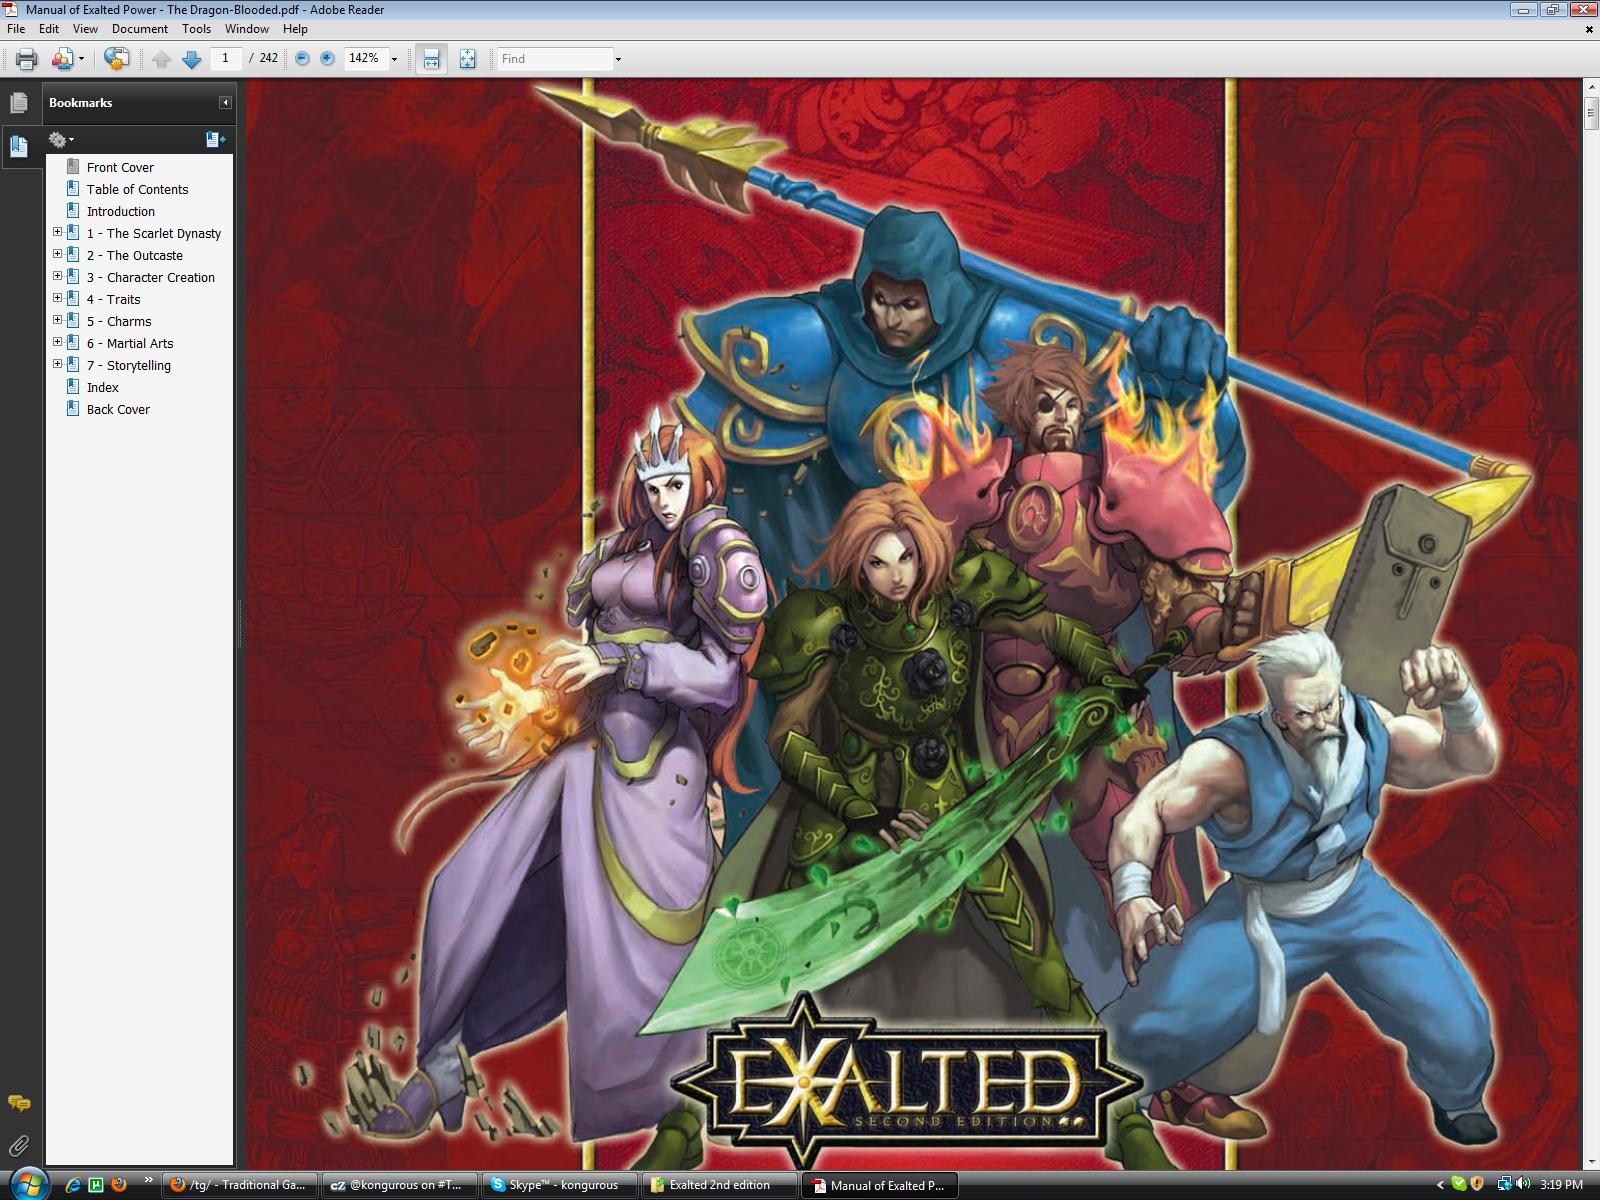The height and width of the screenshot is (1200, 1600).
Task: Open the Front Cover bookmark
Action: [x=120, y=167]
